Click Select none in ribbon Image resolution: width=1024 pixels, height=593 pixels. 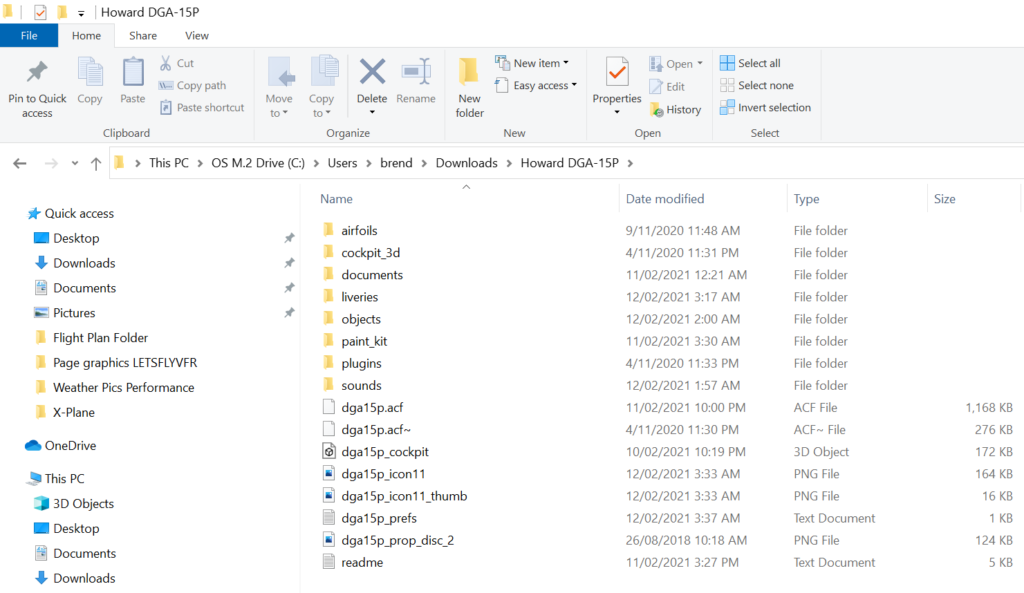(756, 86)
